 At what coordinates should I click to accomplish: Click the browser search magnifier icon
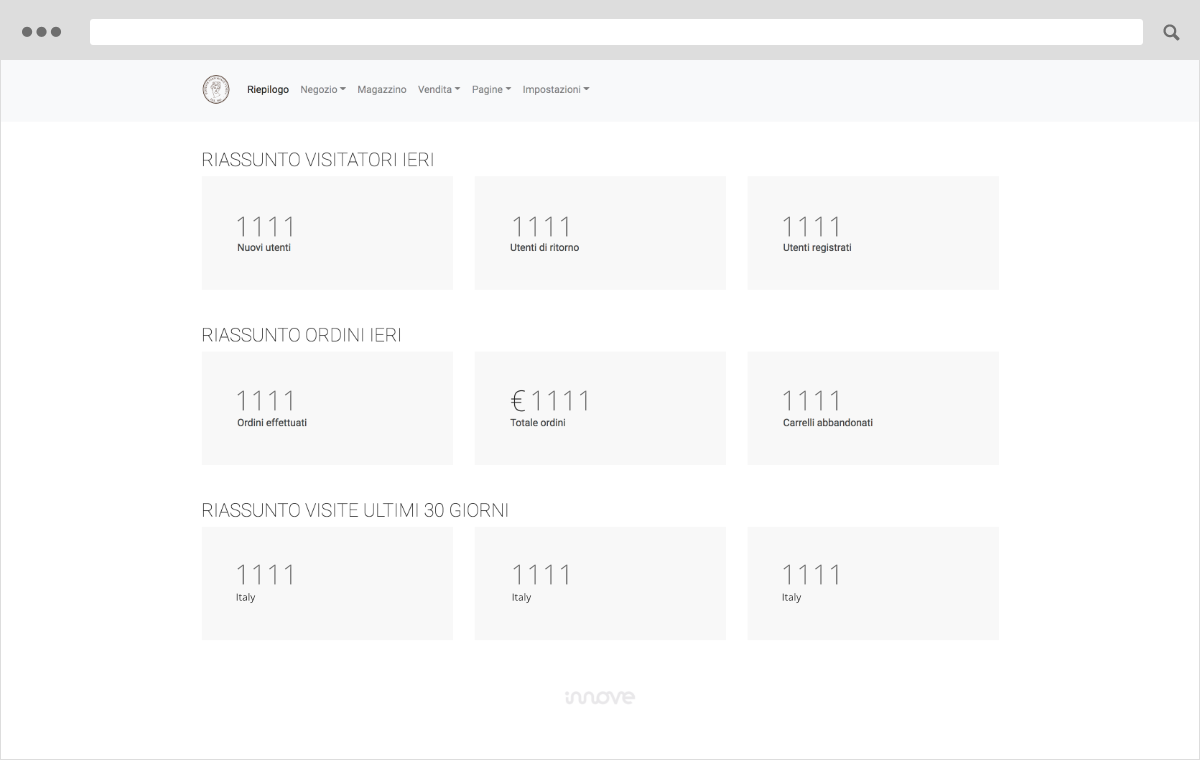pyautogui.click(x=1171, y=32)
